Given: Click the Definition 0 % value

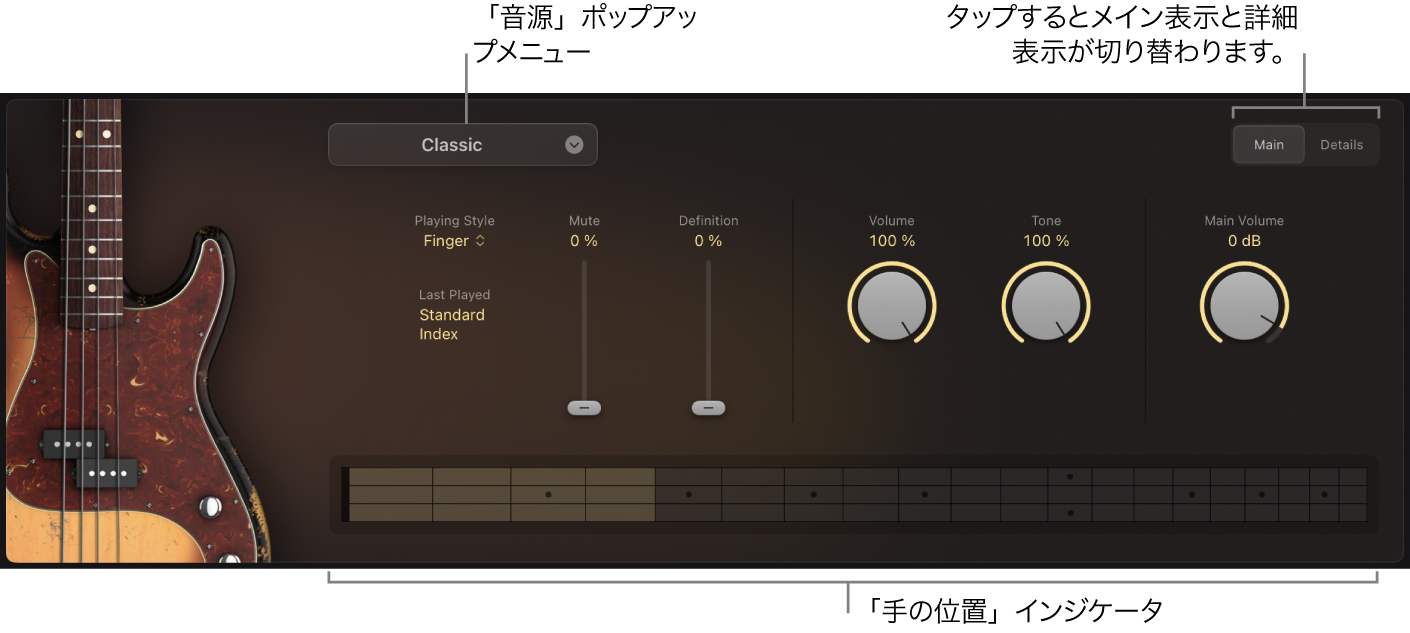Looking at the screenshot, I should 708,240.
